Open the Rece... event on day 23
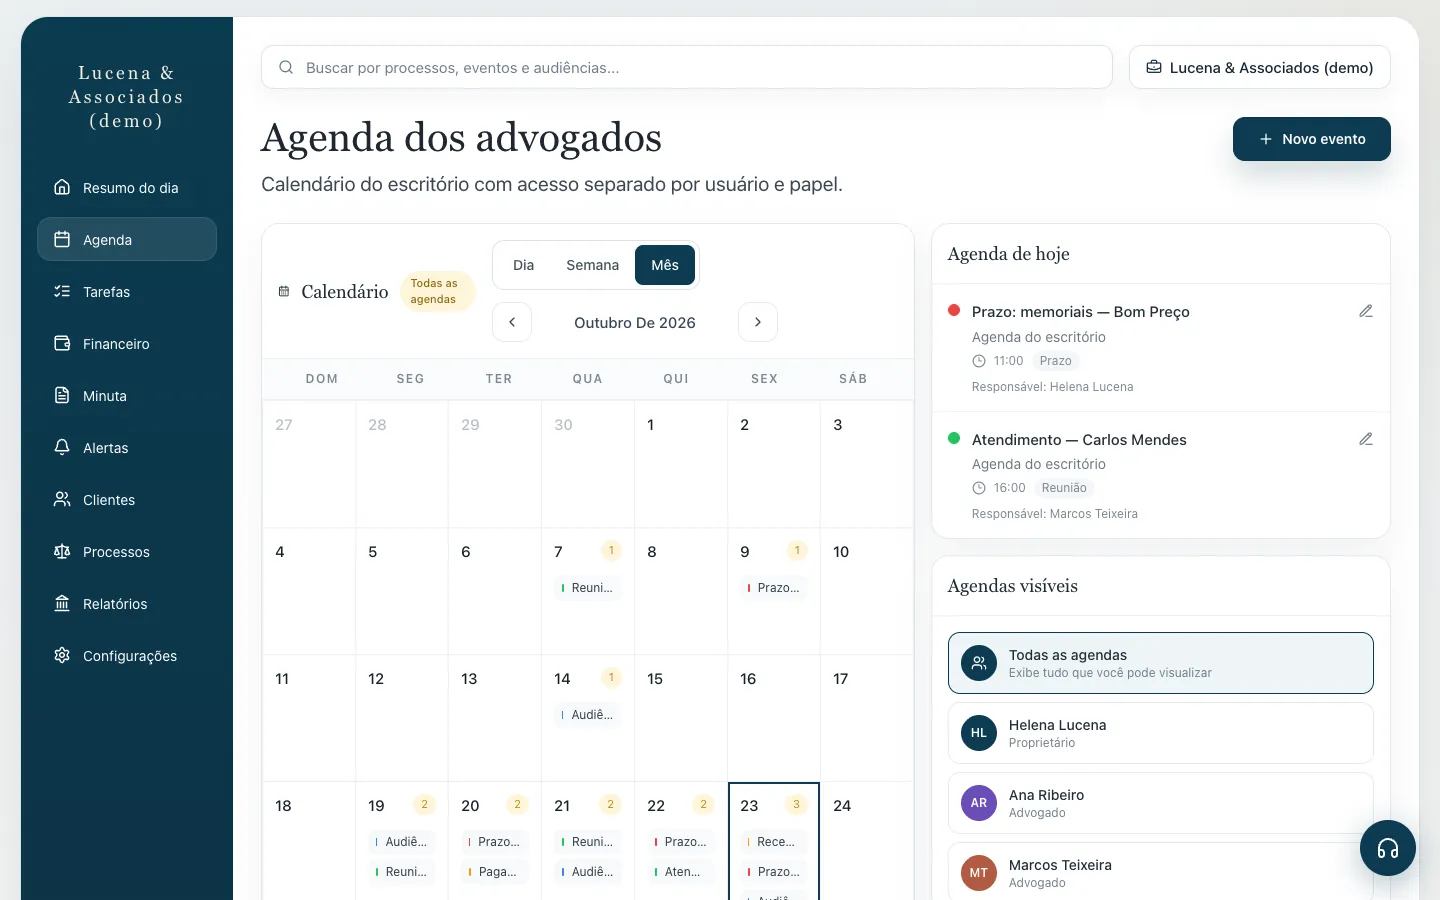This screenshot has width=1440, height=900. pyautogui.click(x=774, y=842)
